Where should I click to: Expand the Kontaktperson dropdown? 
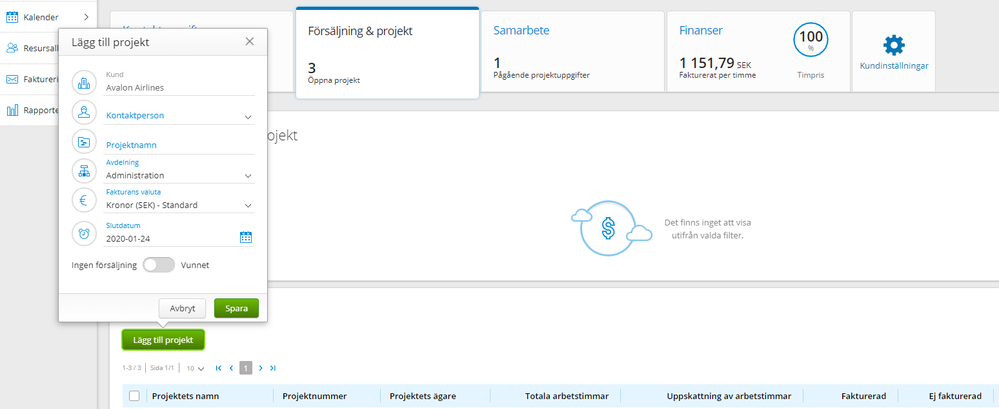pos(248,117)
